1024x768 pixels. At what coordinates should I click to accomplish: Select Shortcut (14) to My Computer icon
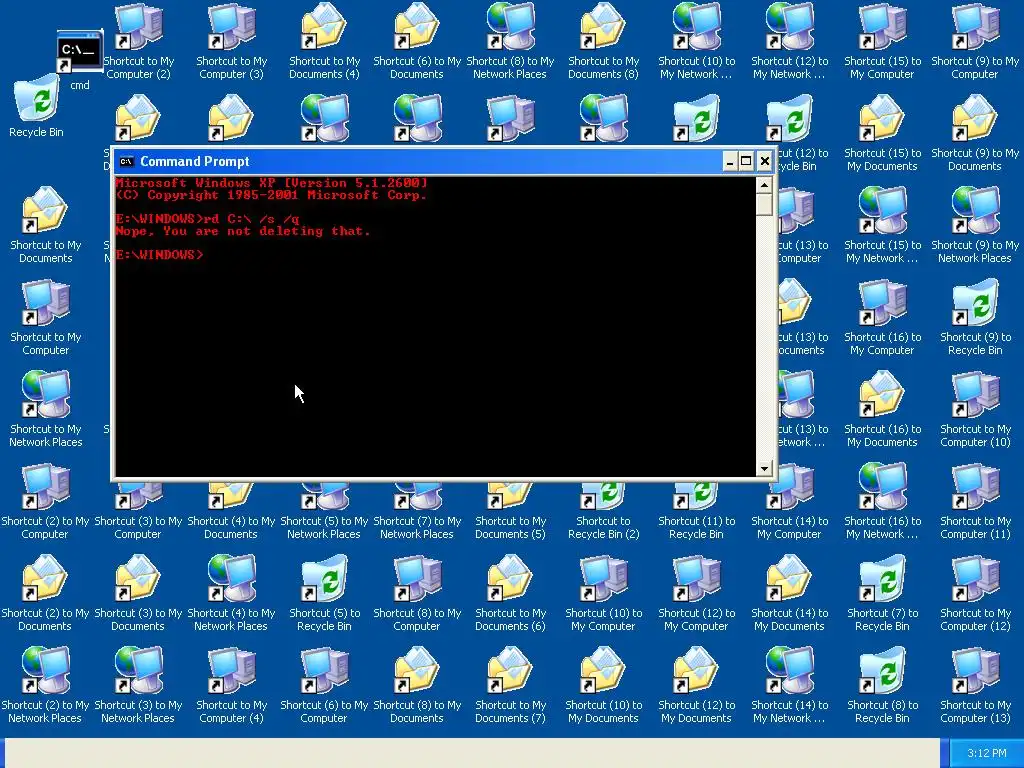[x=789, y=487]
